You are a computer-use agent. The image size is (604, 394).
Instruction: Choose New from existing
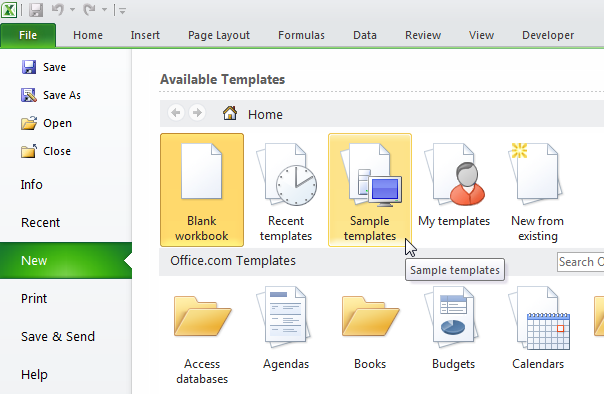538,190
